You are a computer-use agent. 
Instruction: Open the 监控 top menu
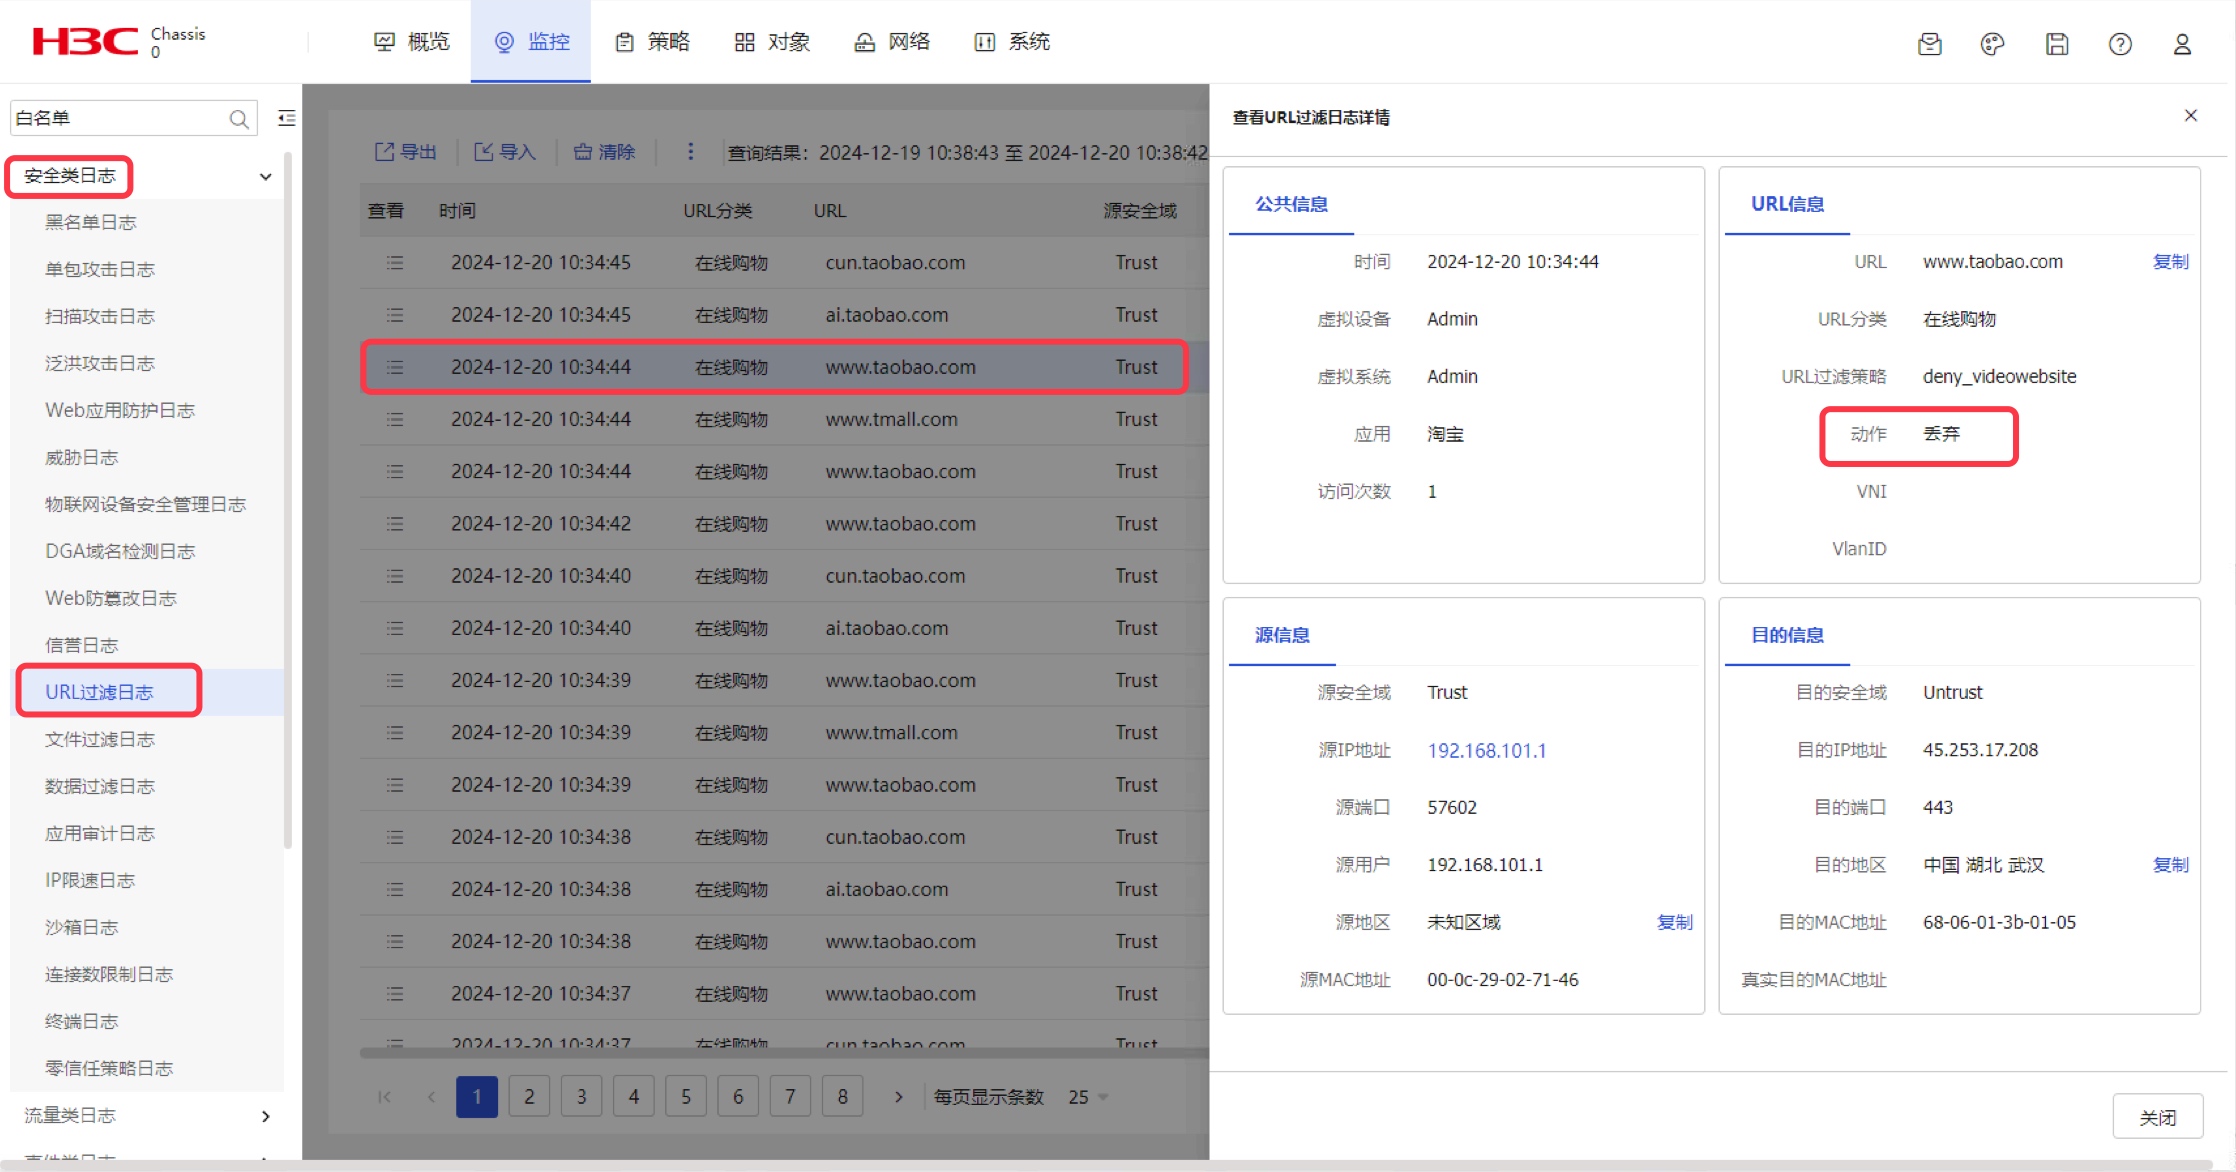point(531,42)
